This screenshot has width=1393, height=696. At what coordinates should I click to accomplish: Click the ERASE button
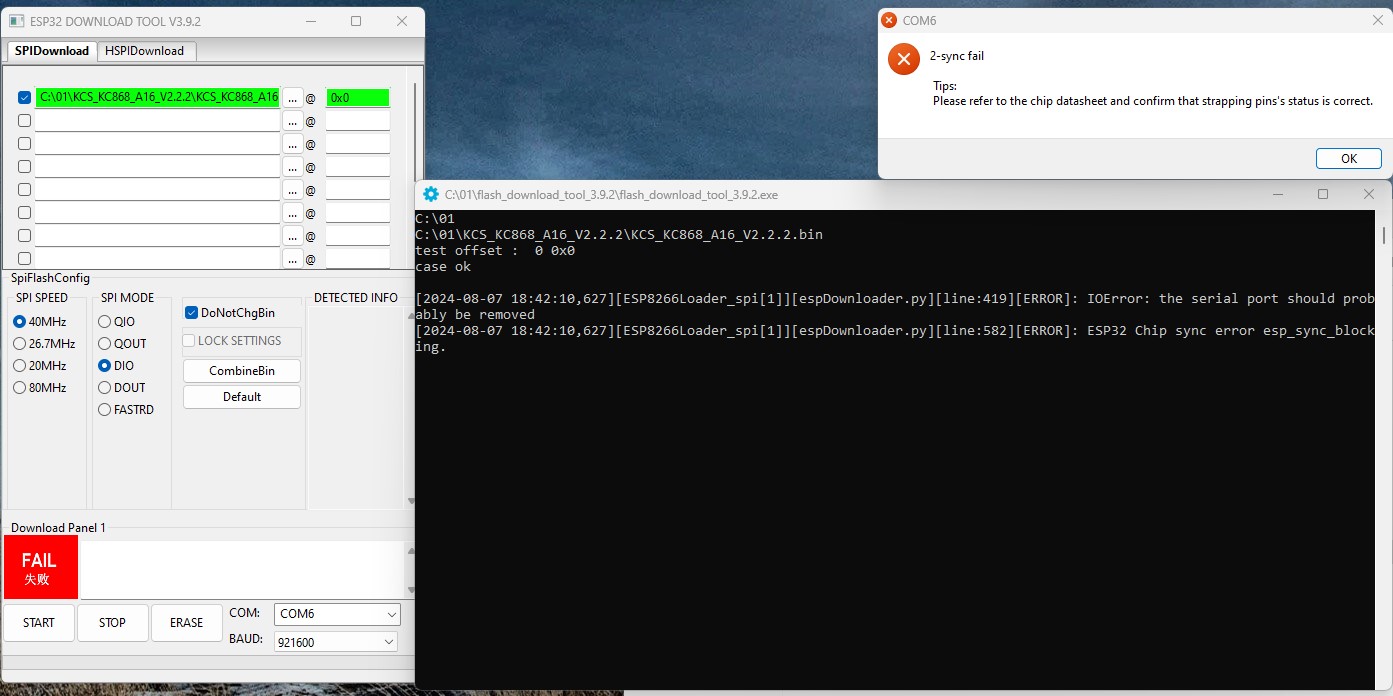point(187,623)
